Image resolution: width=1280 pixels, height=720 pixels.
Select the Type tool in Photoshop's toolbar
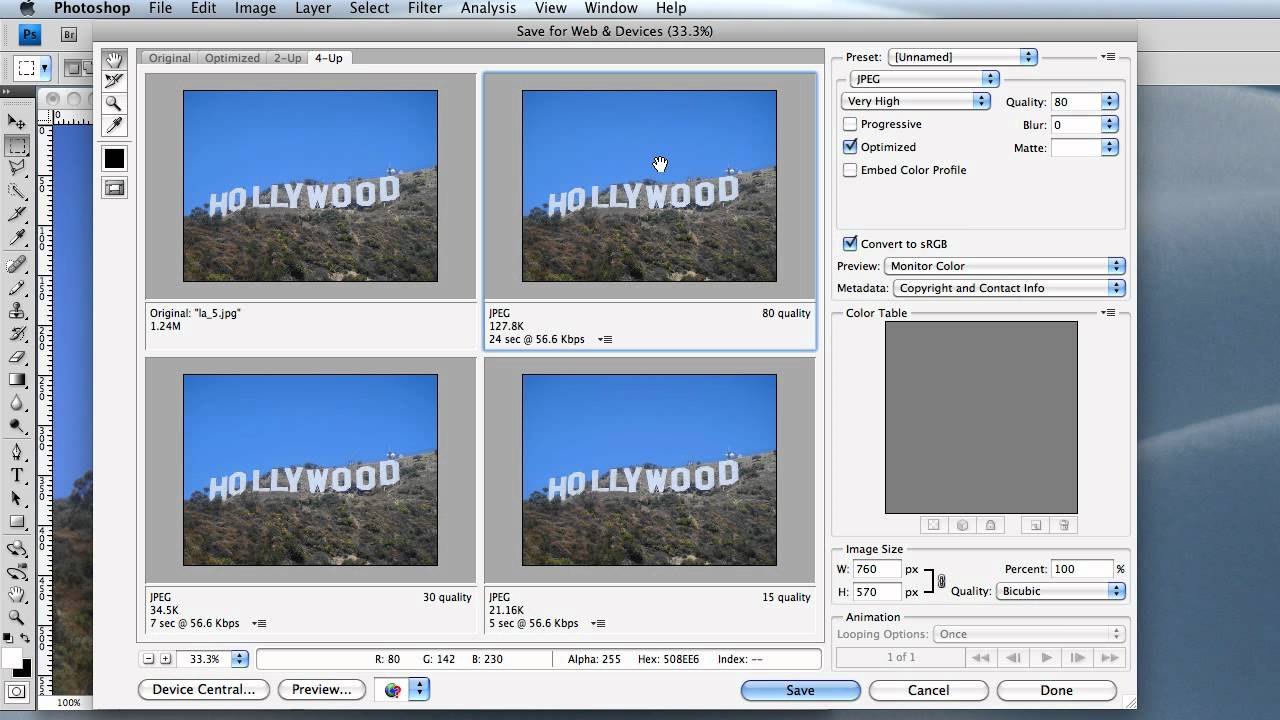coord(17,475)
